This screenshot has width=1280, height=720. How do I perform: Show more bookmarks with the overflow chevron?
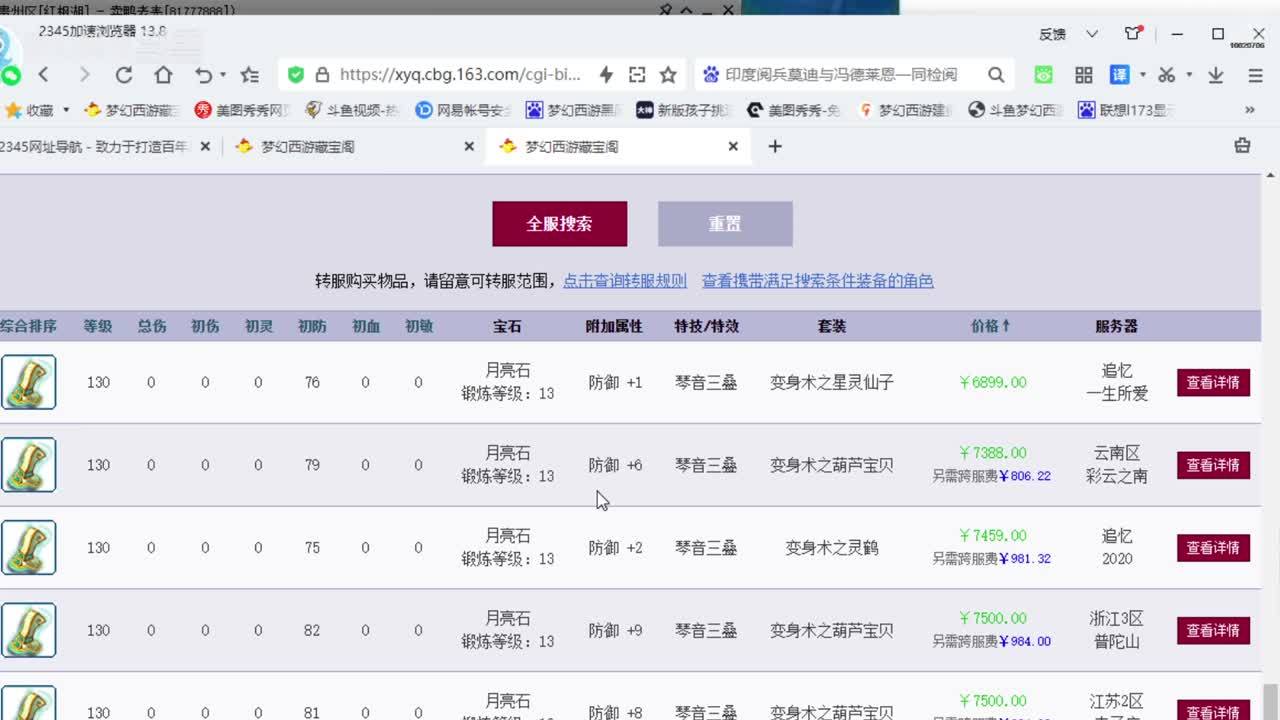(x=1249, y=110)
